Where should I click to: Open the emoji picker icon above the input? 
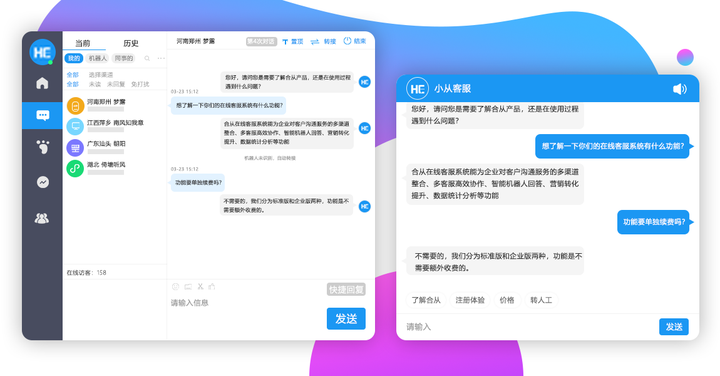coord(175,286)
